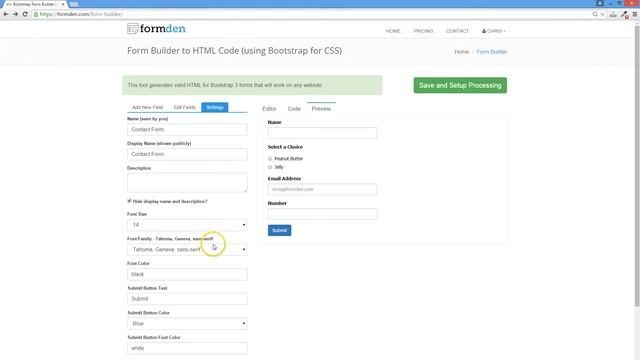
Task: Click the preview Name input field
Action: (x=322, y=133)
